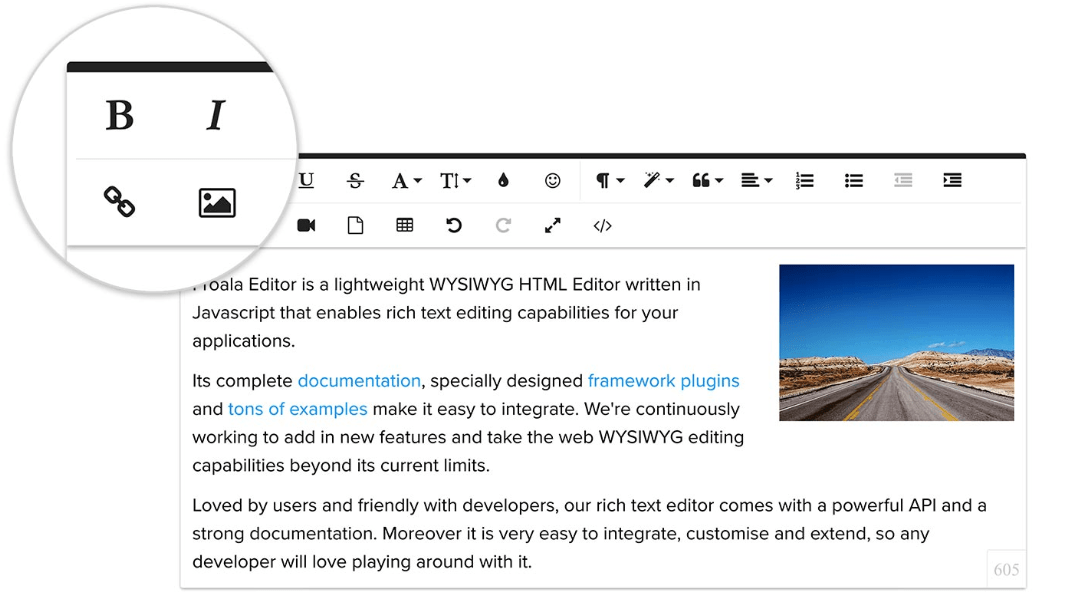Place cursor in 'Loved by users' paragraph
This screenshot has height=607, width=1075.
coord(589,534)
